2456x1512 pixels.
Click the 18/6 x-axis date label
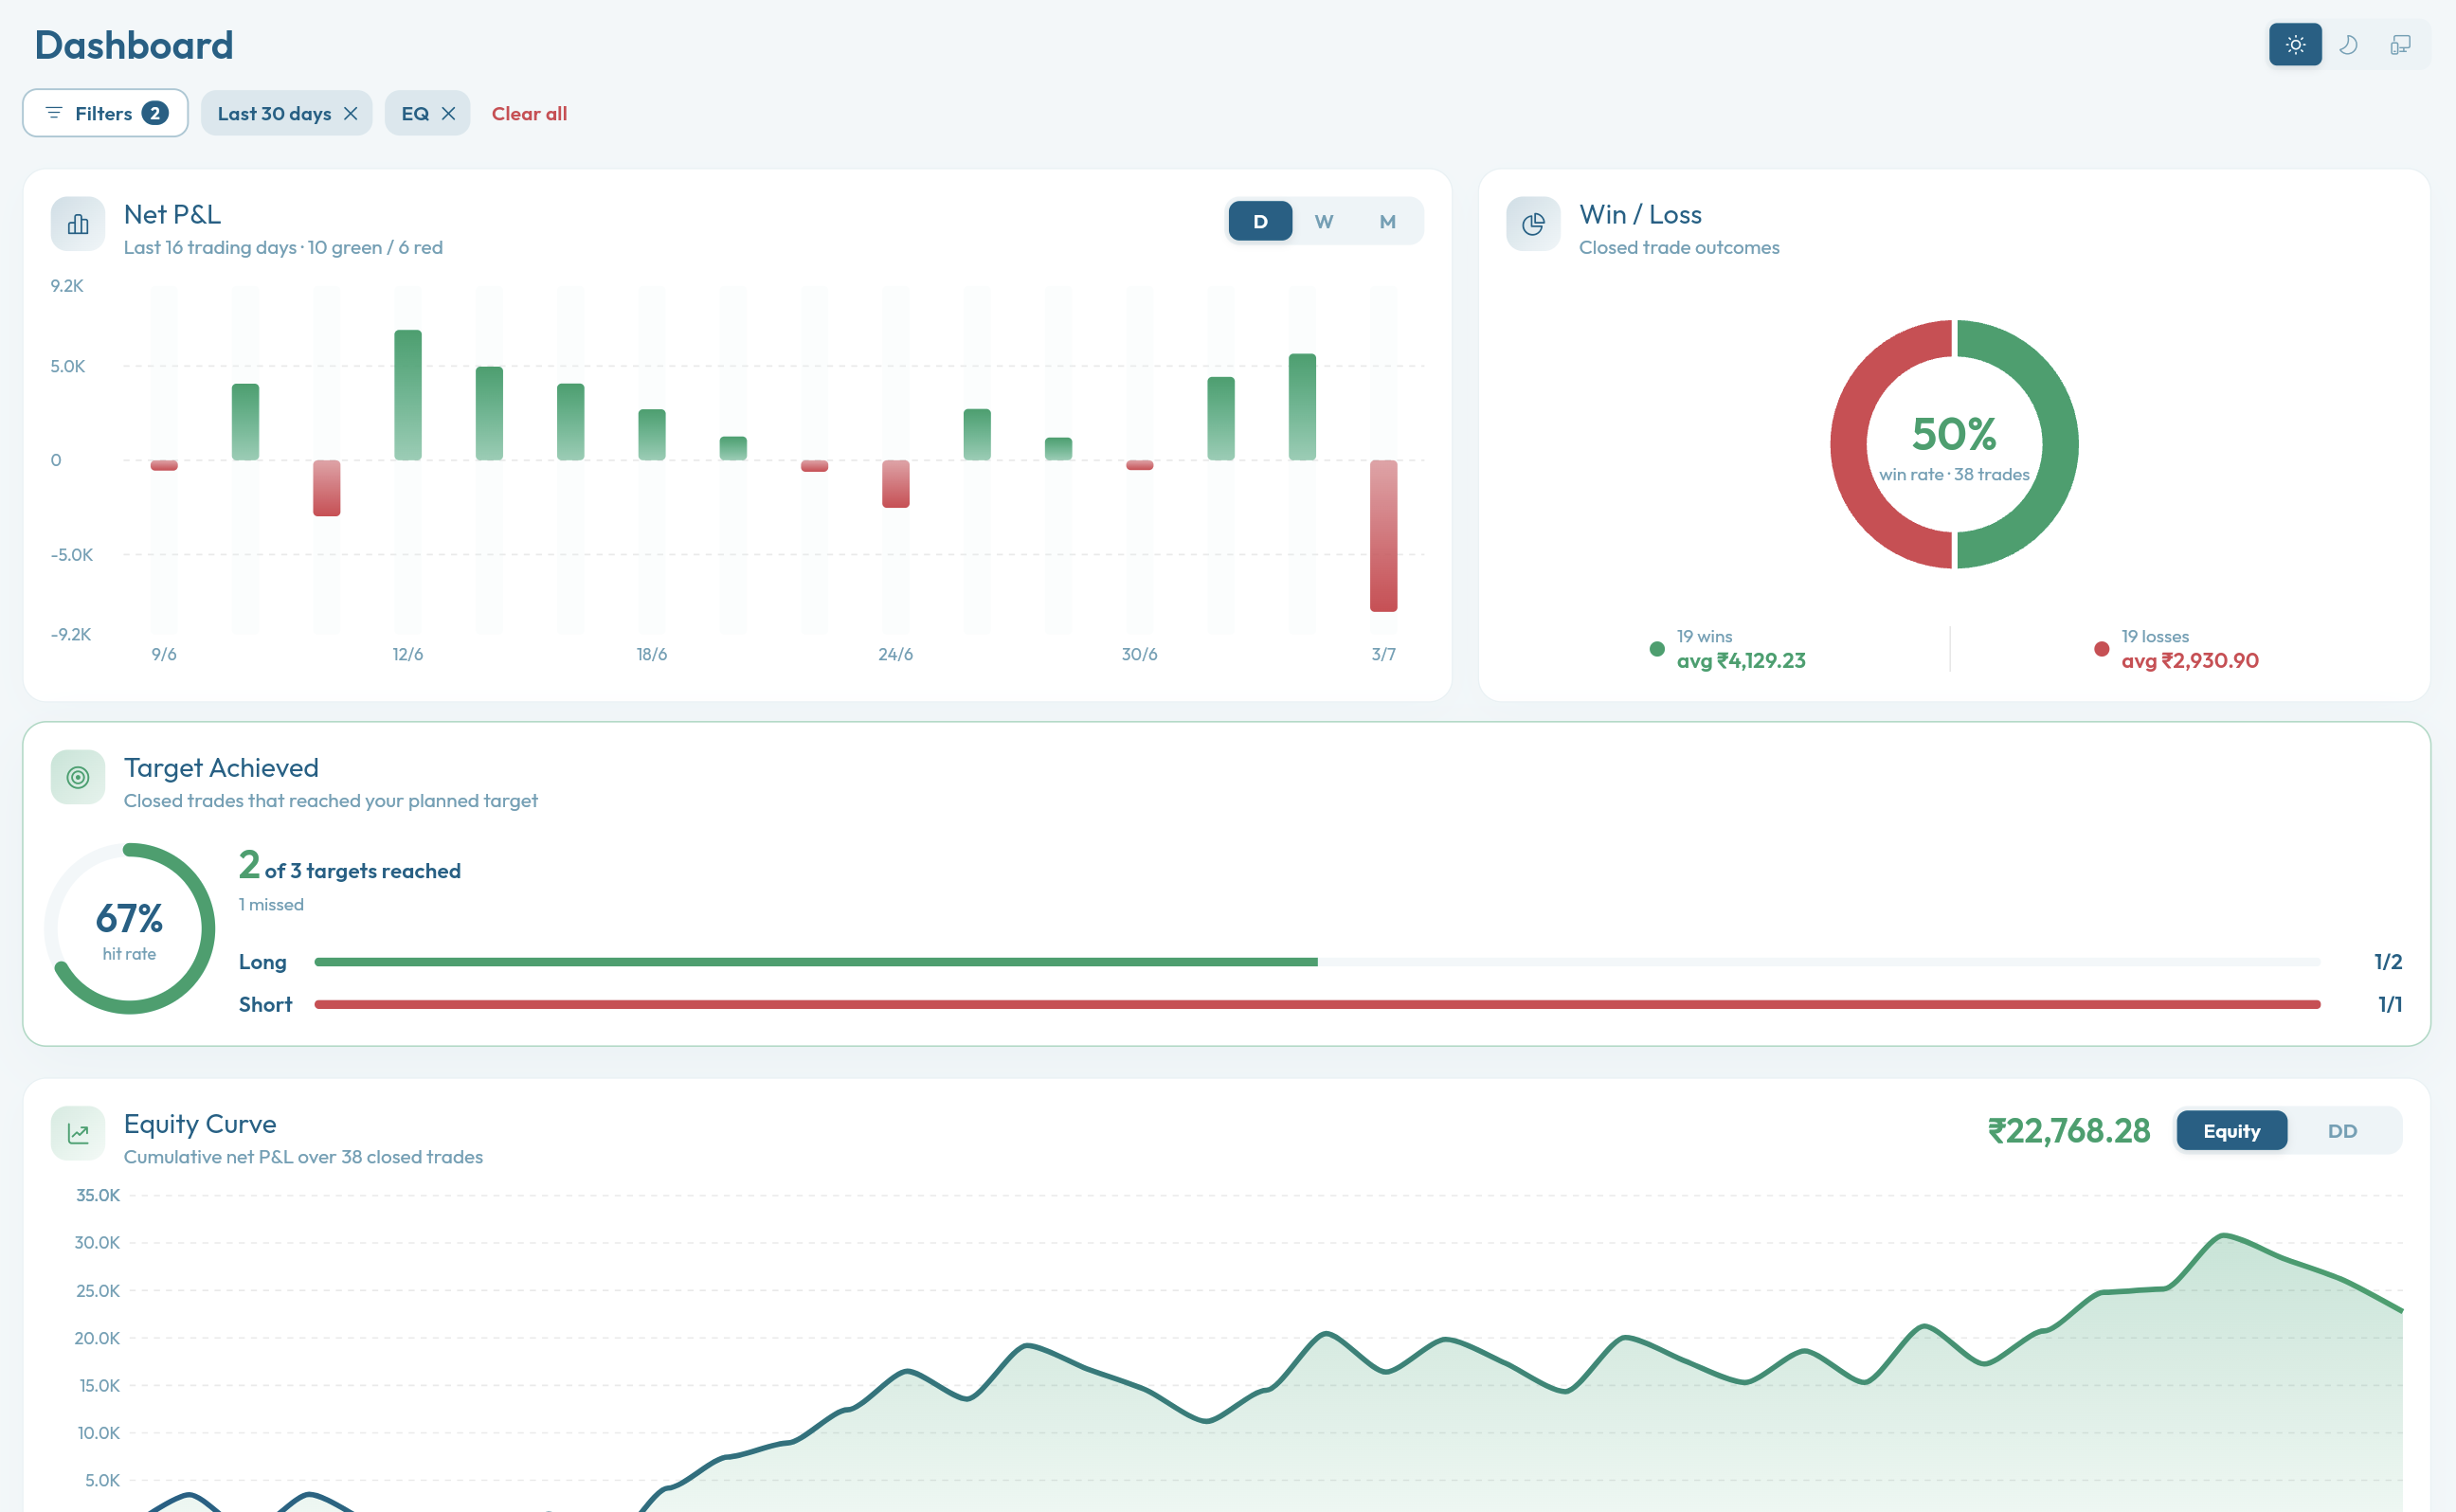[652, 655]
